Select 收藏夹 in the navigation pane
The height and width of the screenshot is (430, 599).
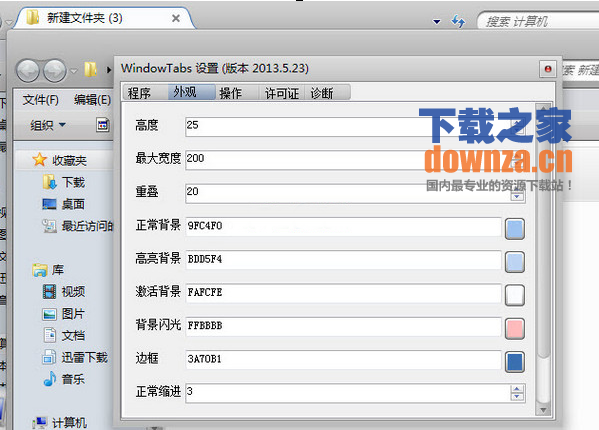pos(69,160)
